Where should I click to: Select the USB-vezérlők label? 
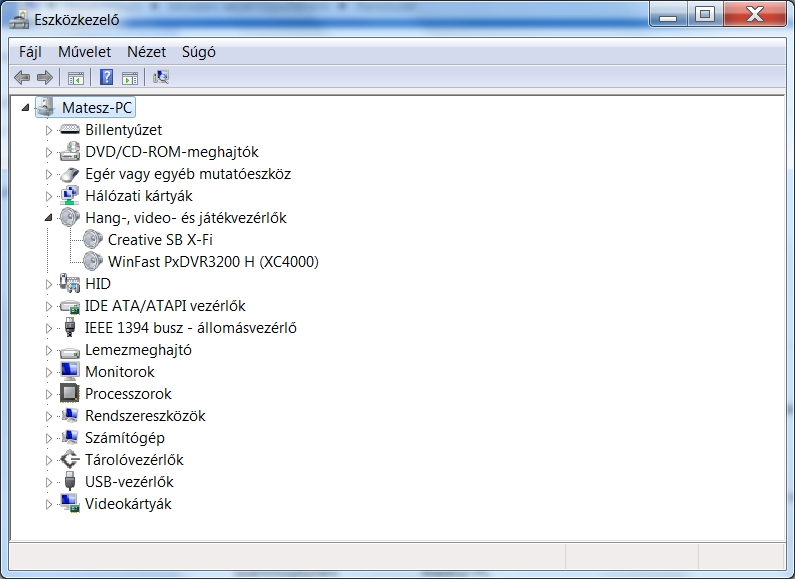[129, 482]
